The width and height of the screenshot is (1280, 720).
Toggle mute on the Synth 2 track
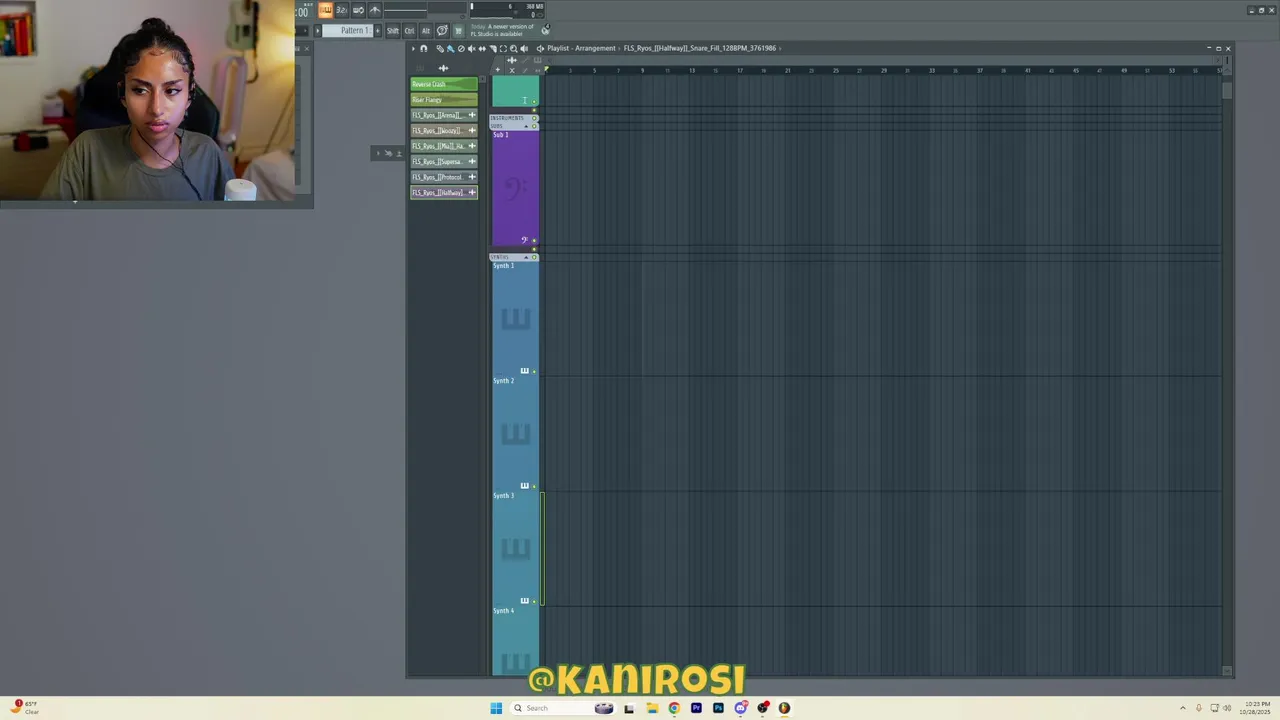(x=534, y=486)
